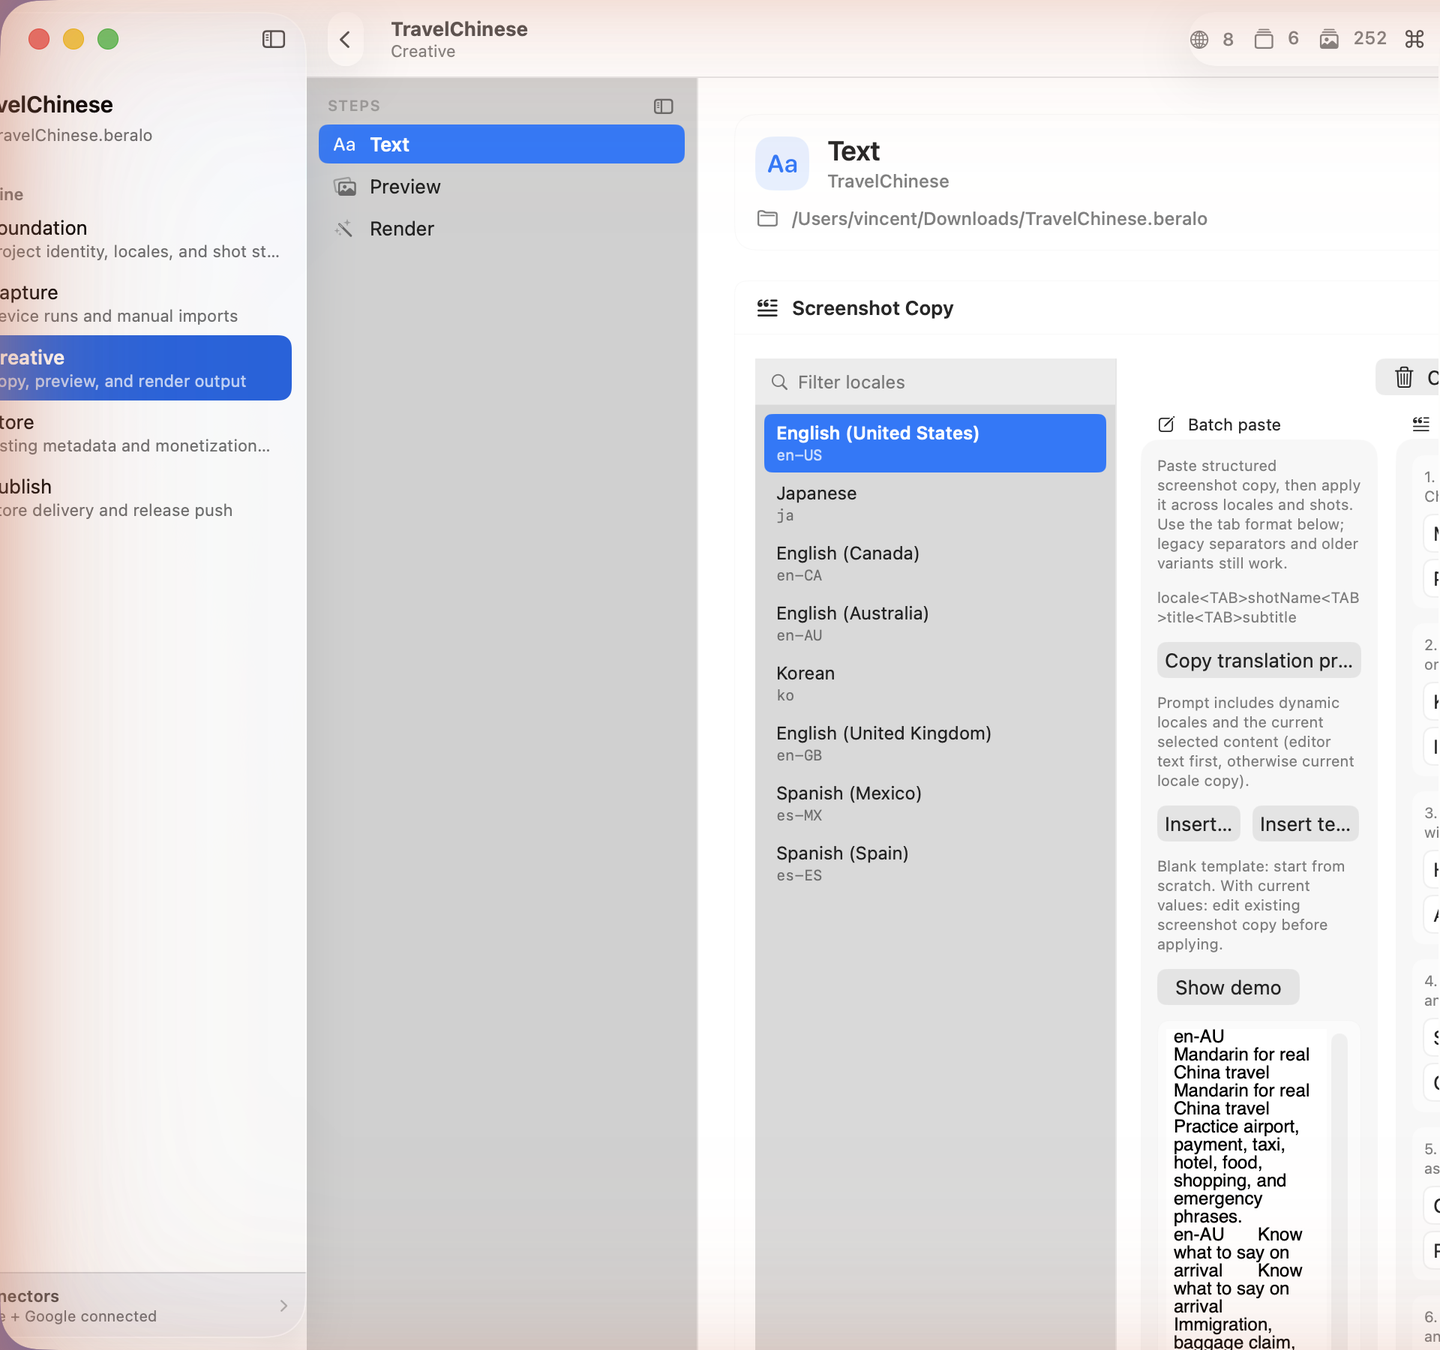Viewport: 1440px width, 1350px height.
Task: Click the Copy translation prompt button
Action: (1259, 661)
